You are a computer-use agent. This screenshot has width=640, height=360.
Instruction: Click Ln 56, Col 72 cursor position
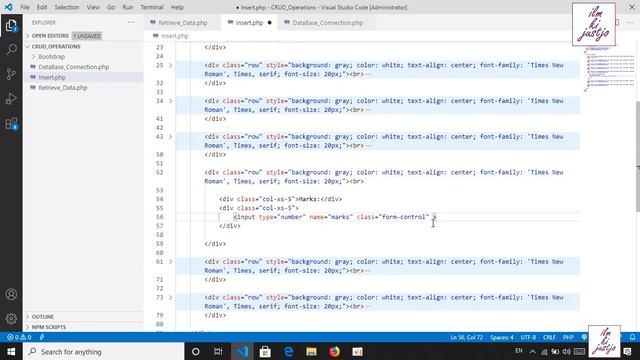tap(467, 337)
